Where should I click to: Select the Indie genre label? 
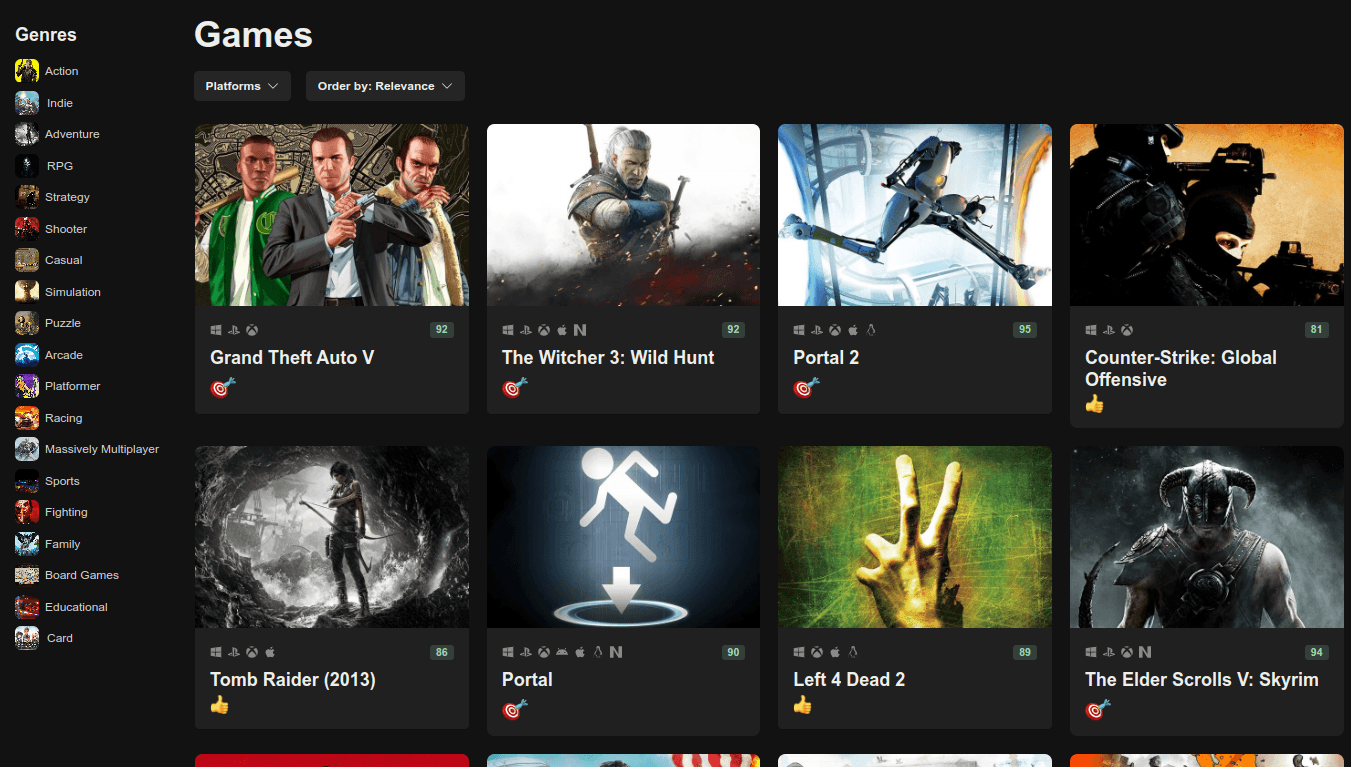[60, 103]
